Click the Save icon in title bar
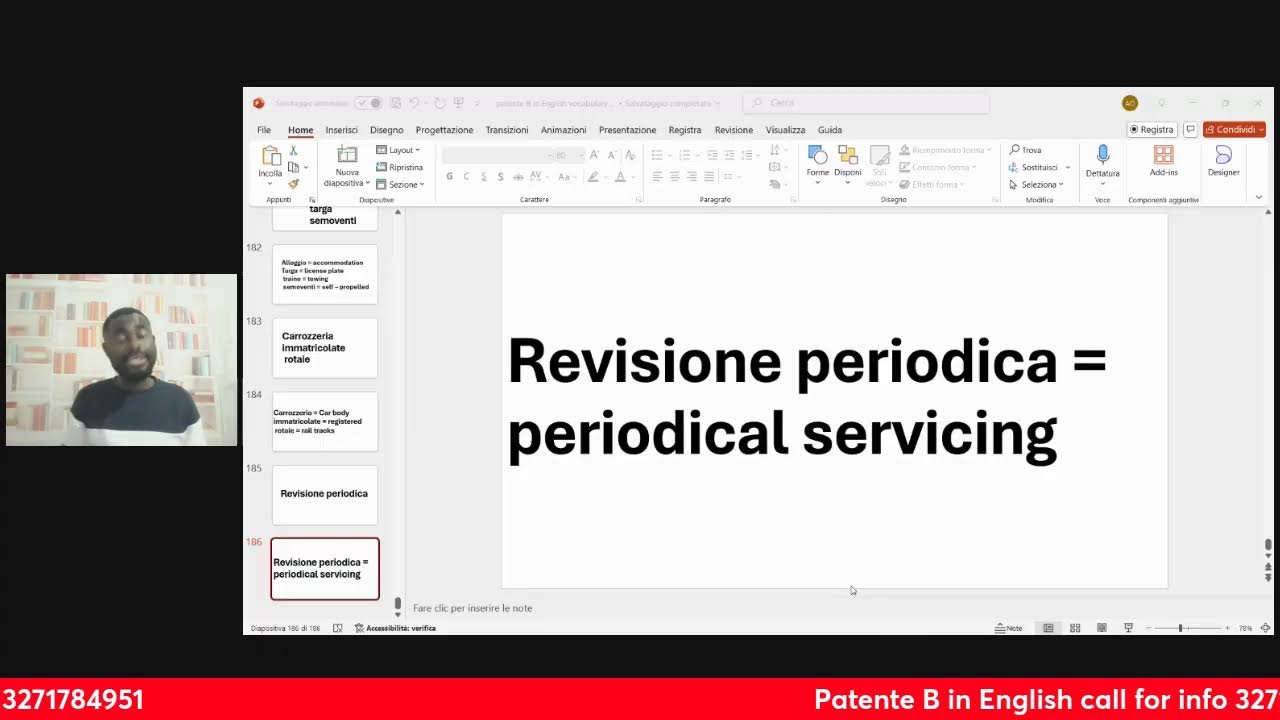This screenshot has width=1280, height=720. tap(396, 103)
